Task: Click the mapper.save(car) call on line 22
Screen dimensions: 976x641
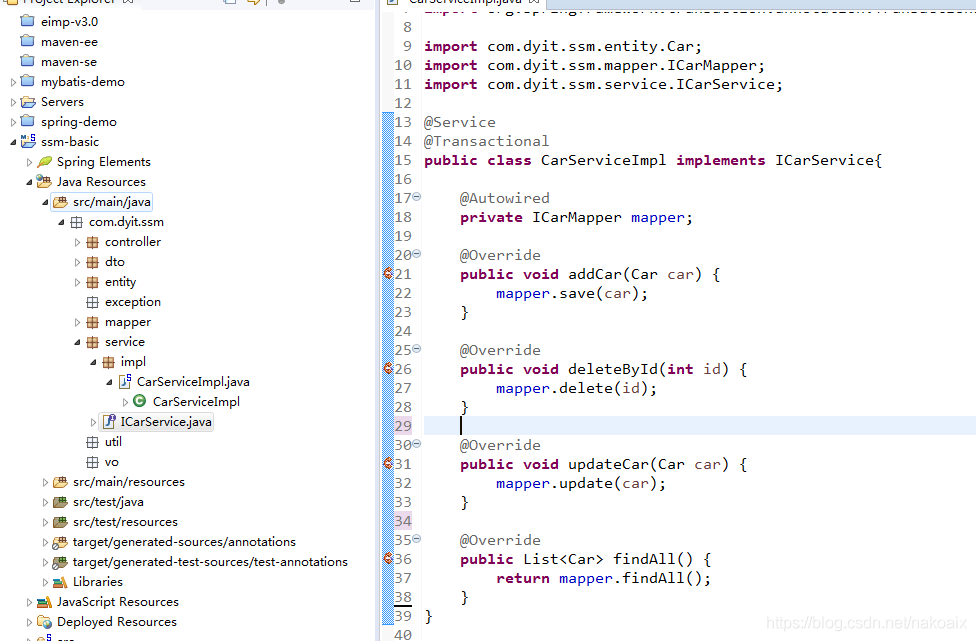Action: tap(572, 293)
